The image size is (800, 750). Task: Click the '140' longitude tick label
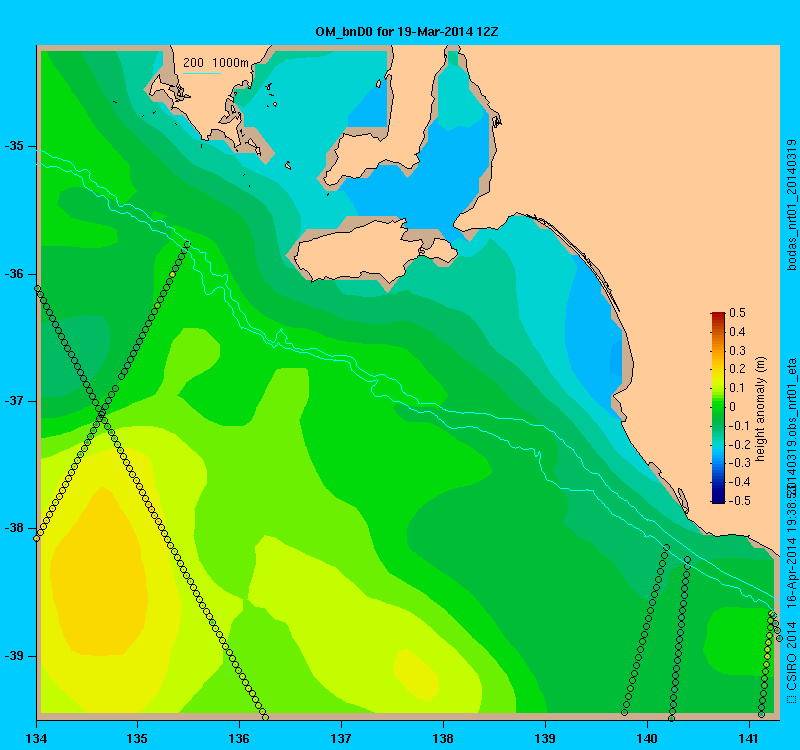647,738
